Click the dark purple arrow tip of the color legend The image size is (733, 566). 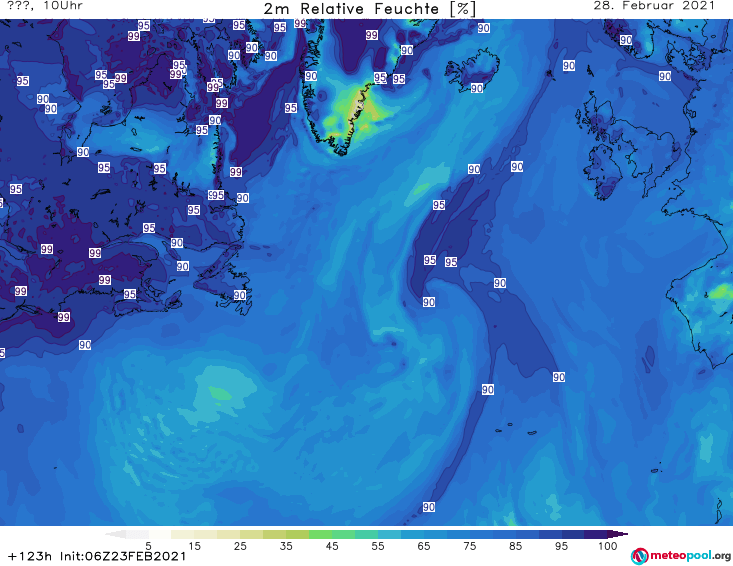(x=618, y=534)
